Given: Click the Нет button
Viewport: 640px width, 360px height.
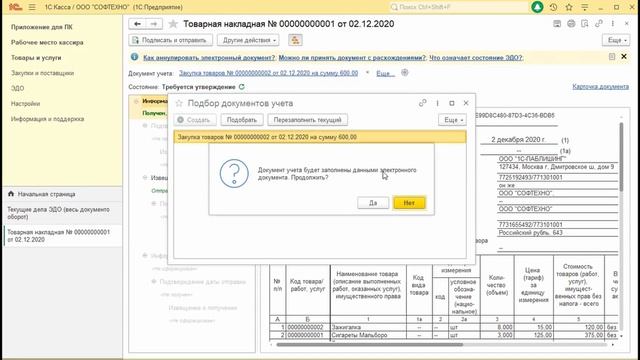Looking at the screenshot, I should 409,203.
